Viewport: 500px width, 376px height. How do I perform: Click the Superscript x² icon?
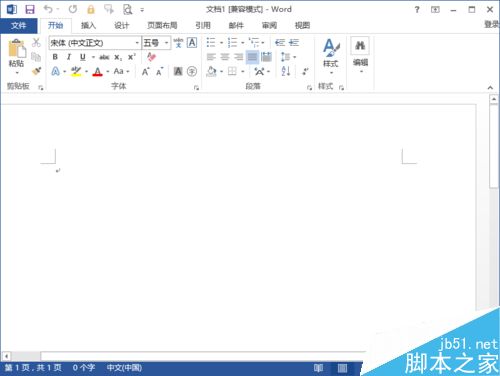pyautogui.click(x=132, y=57)
